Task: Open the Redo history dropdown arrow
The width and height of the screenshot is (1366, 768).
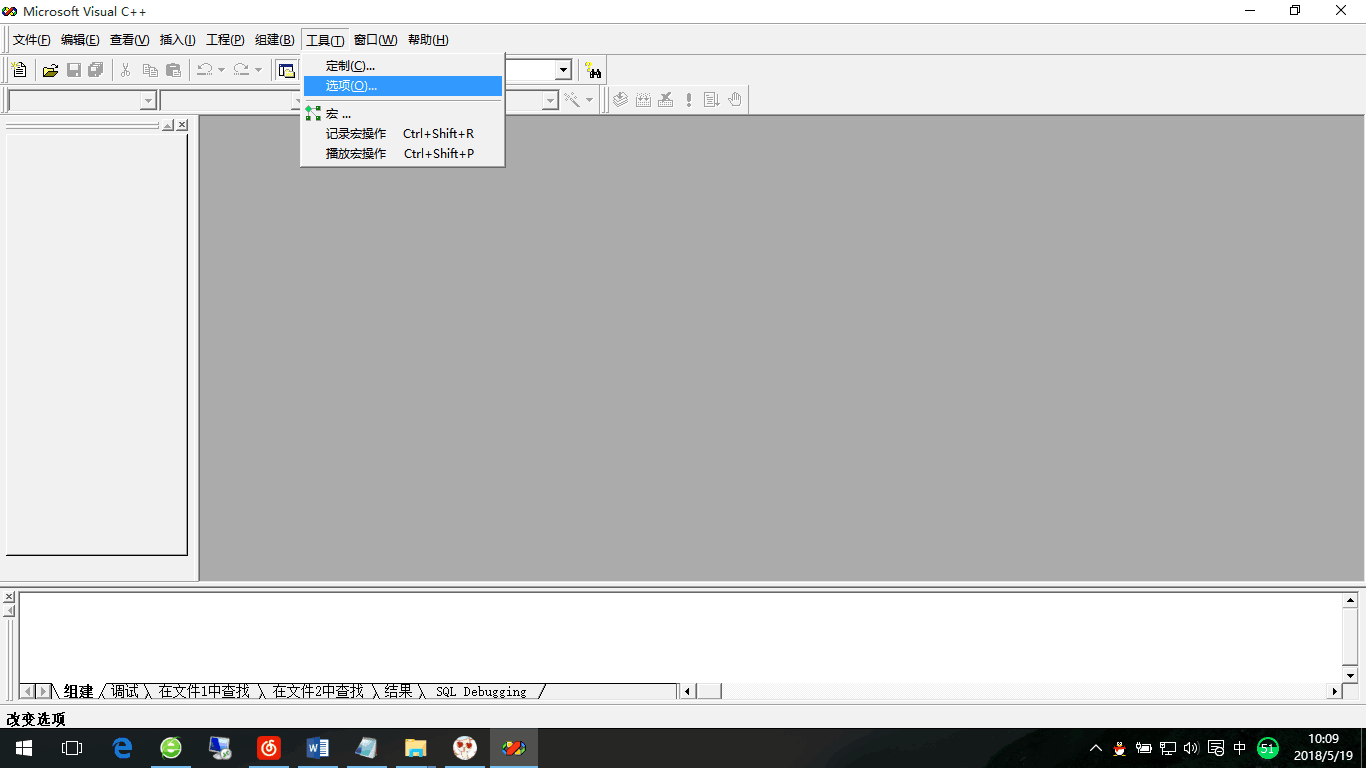Action: (x=258, y=70)
